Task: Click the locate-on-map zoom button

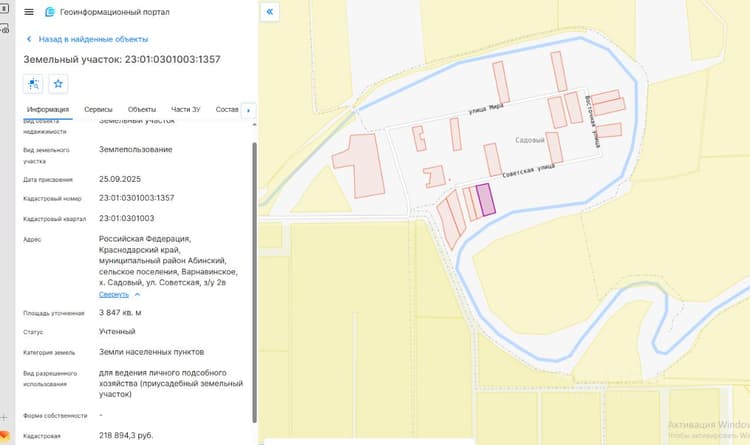Action: (33, 84)
